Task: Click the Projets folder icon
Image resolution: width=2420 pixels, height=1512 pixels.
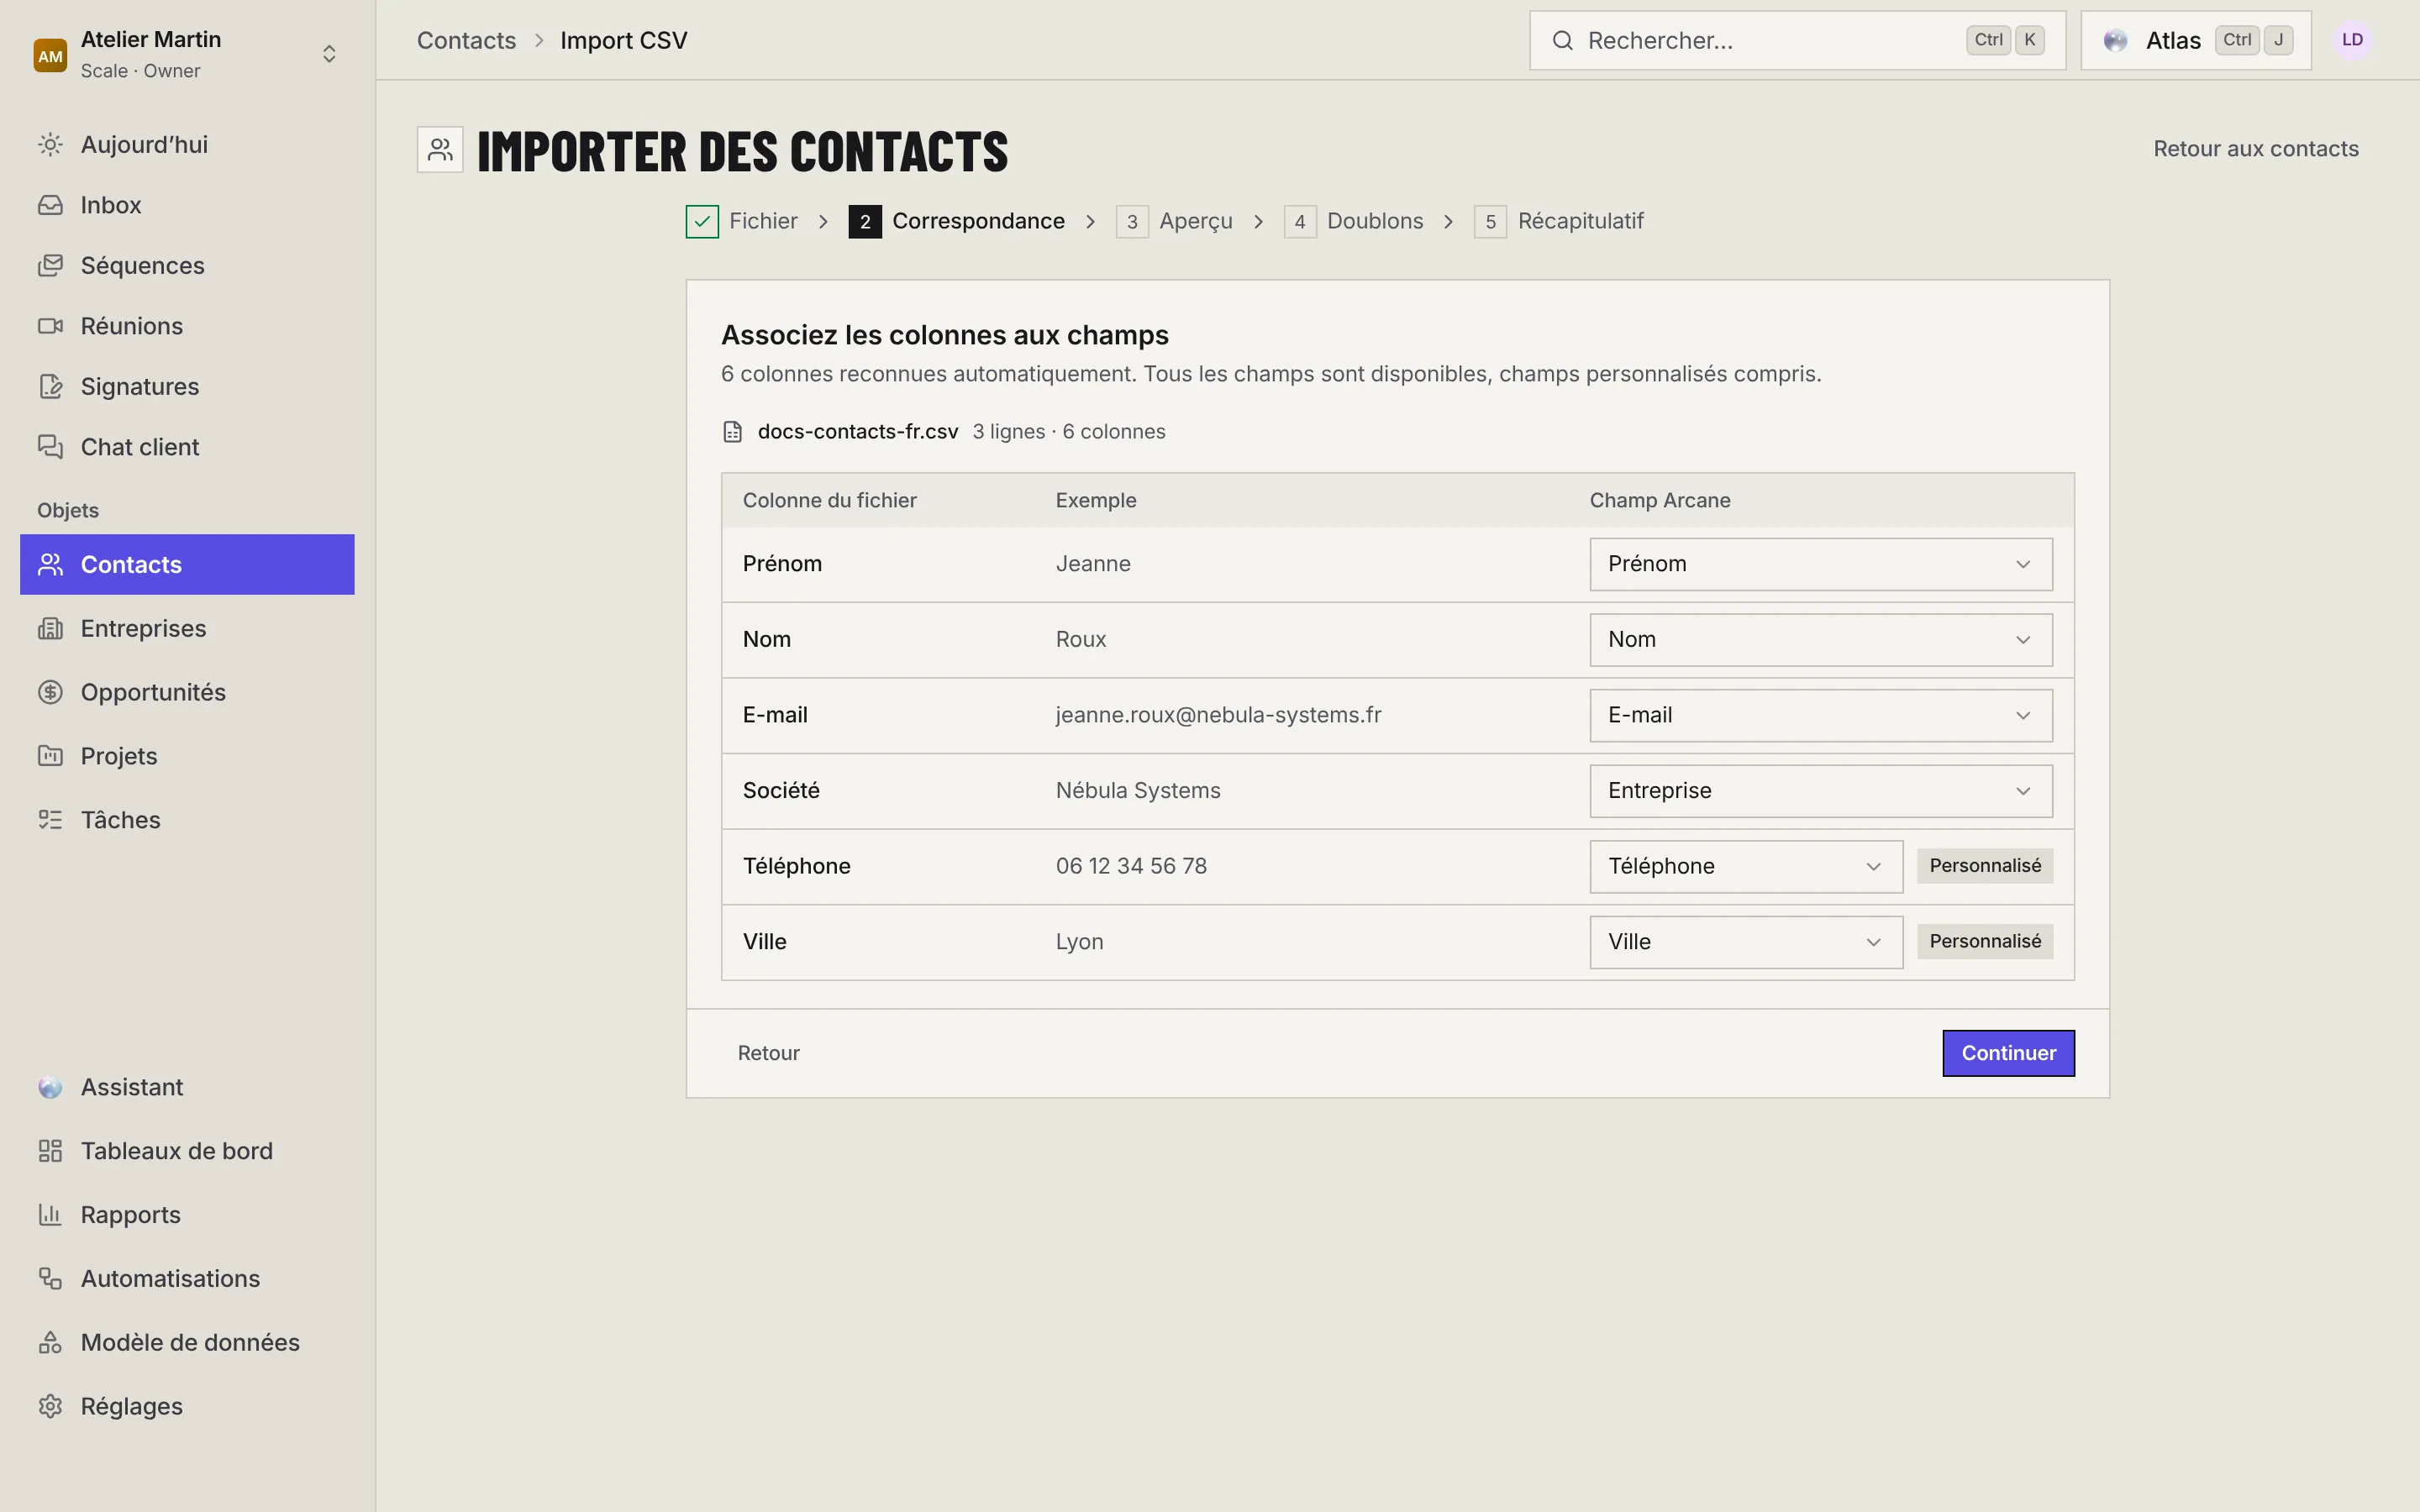Action: click(50, 756)
